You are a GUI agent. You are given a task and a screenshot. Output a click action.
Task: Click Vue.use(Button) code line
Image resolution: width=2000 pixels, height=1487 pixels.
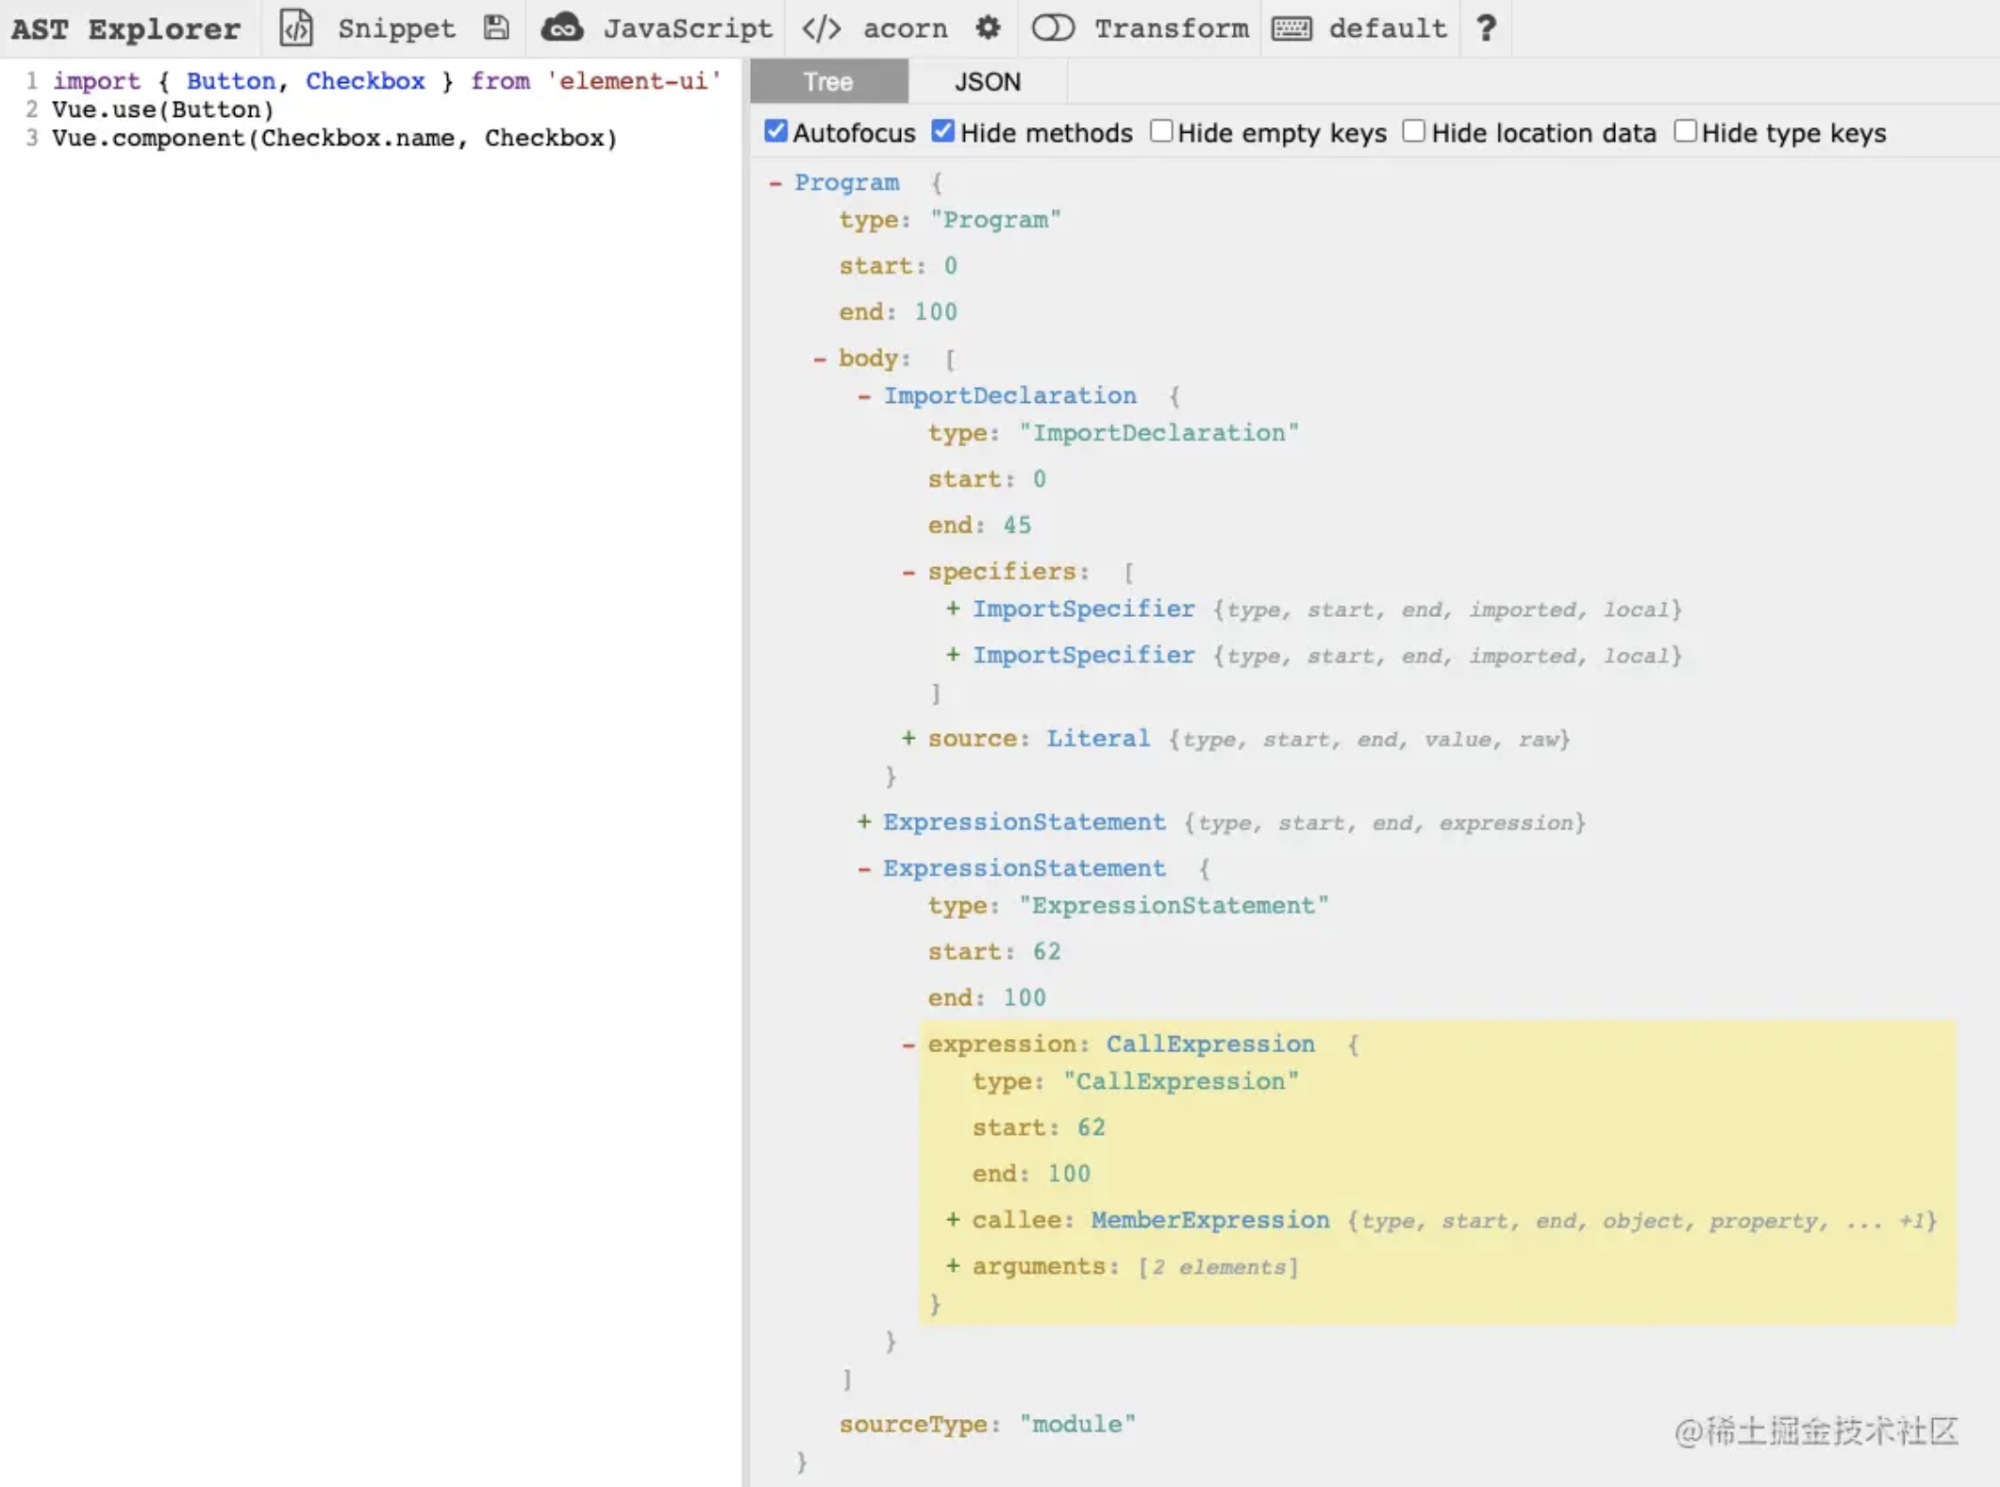[x=163, y=109]
